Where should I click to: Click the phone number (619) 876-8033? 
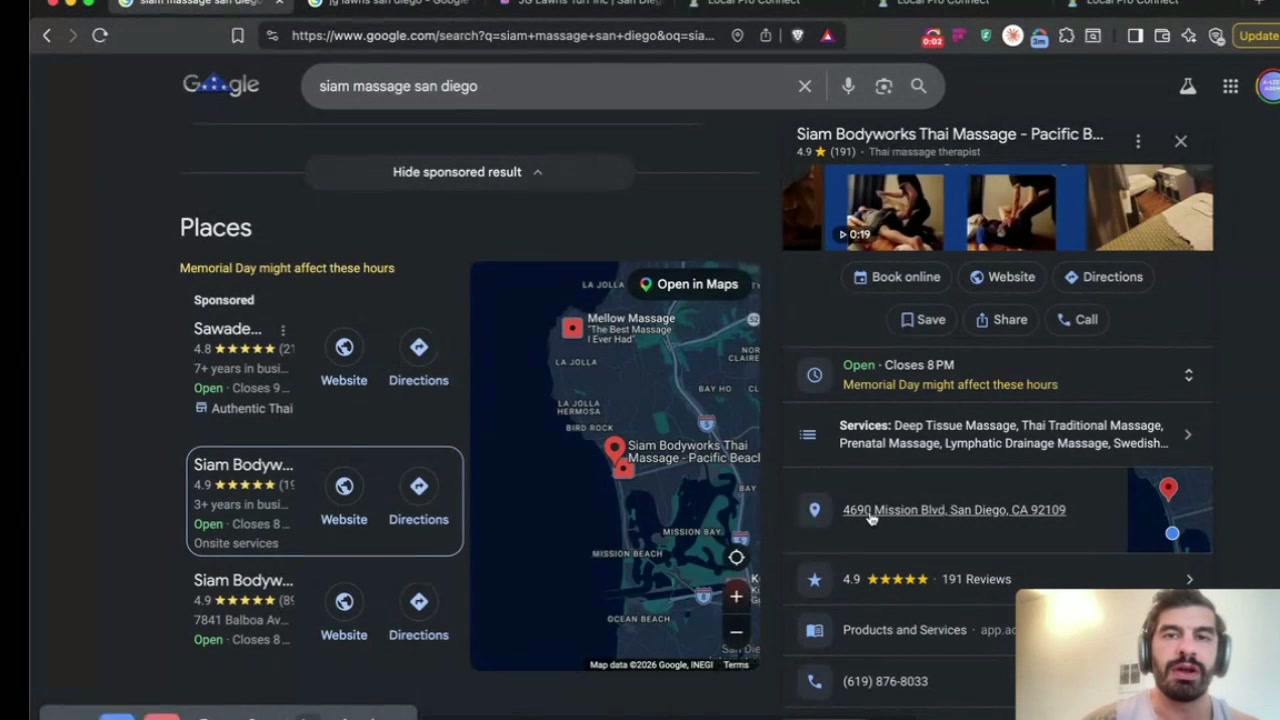pyautogui.click(x=885, y=681)
